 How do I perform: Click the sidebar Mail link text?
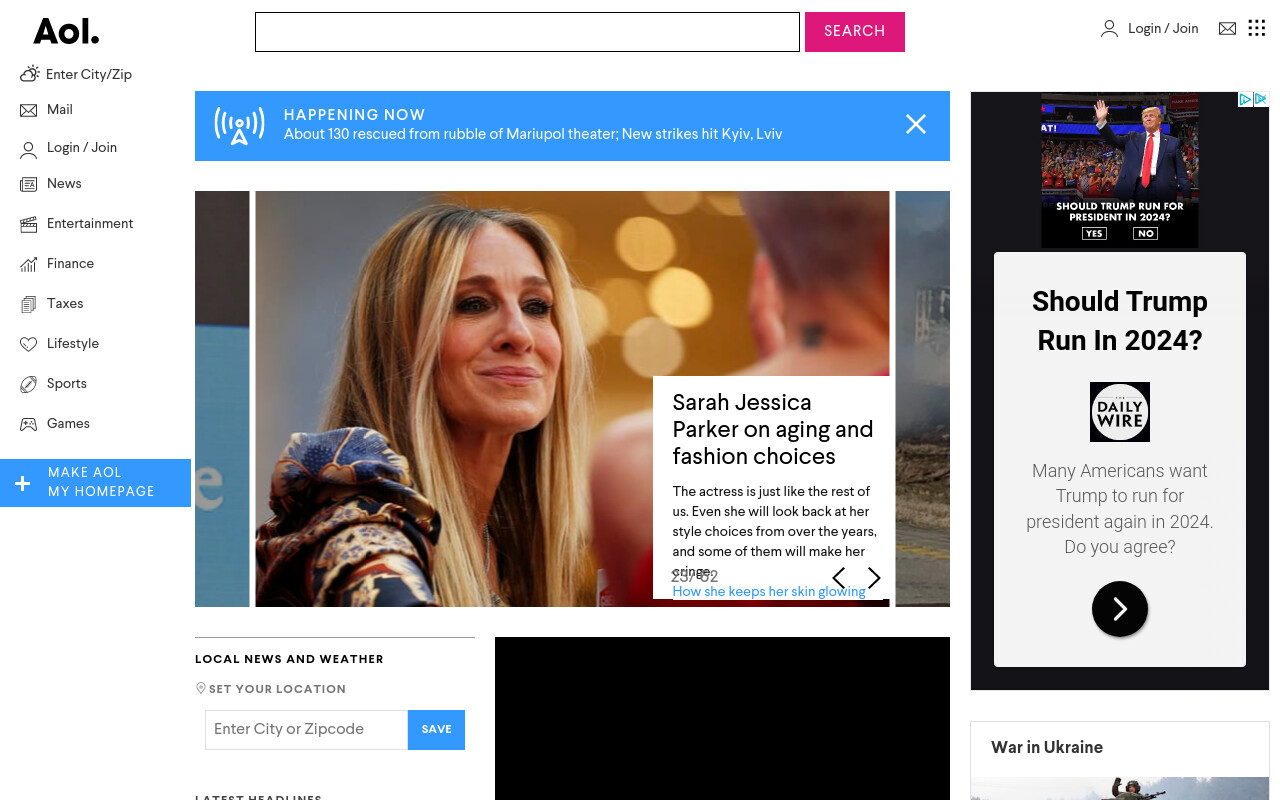60,110
